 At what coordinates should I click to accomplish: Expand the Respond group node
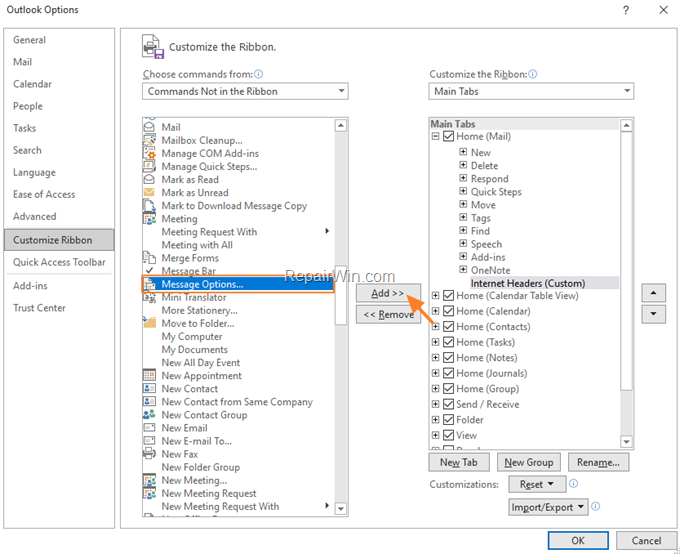tap(463, 178)
